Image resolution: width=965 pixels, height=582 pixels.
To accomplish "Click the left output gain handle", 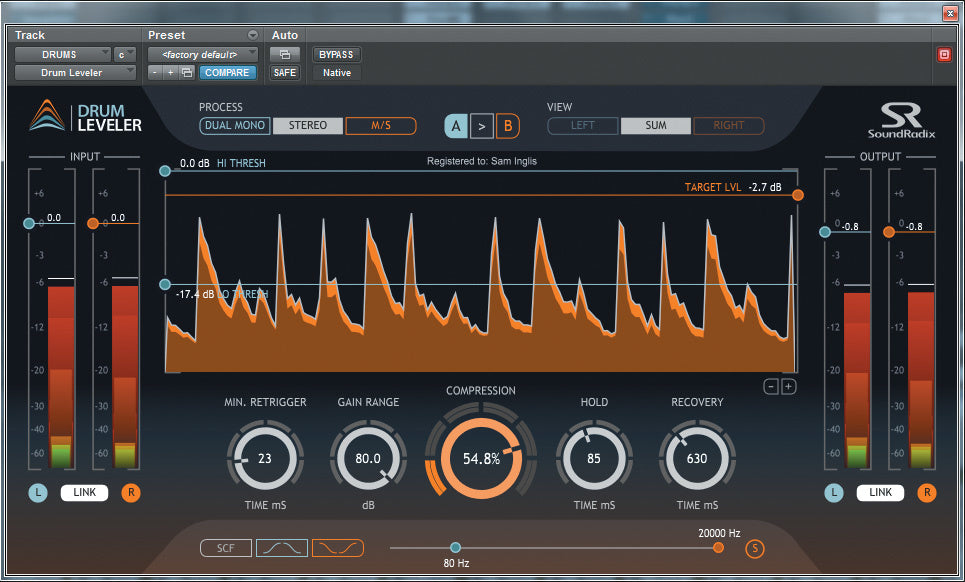I will [825, 232].
